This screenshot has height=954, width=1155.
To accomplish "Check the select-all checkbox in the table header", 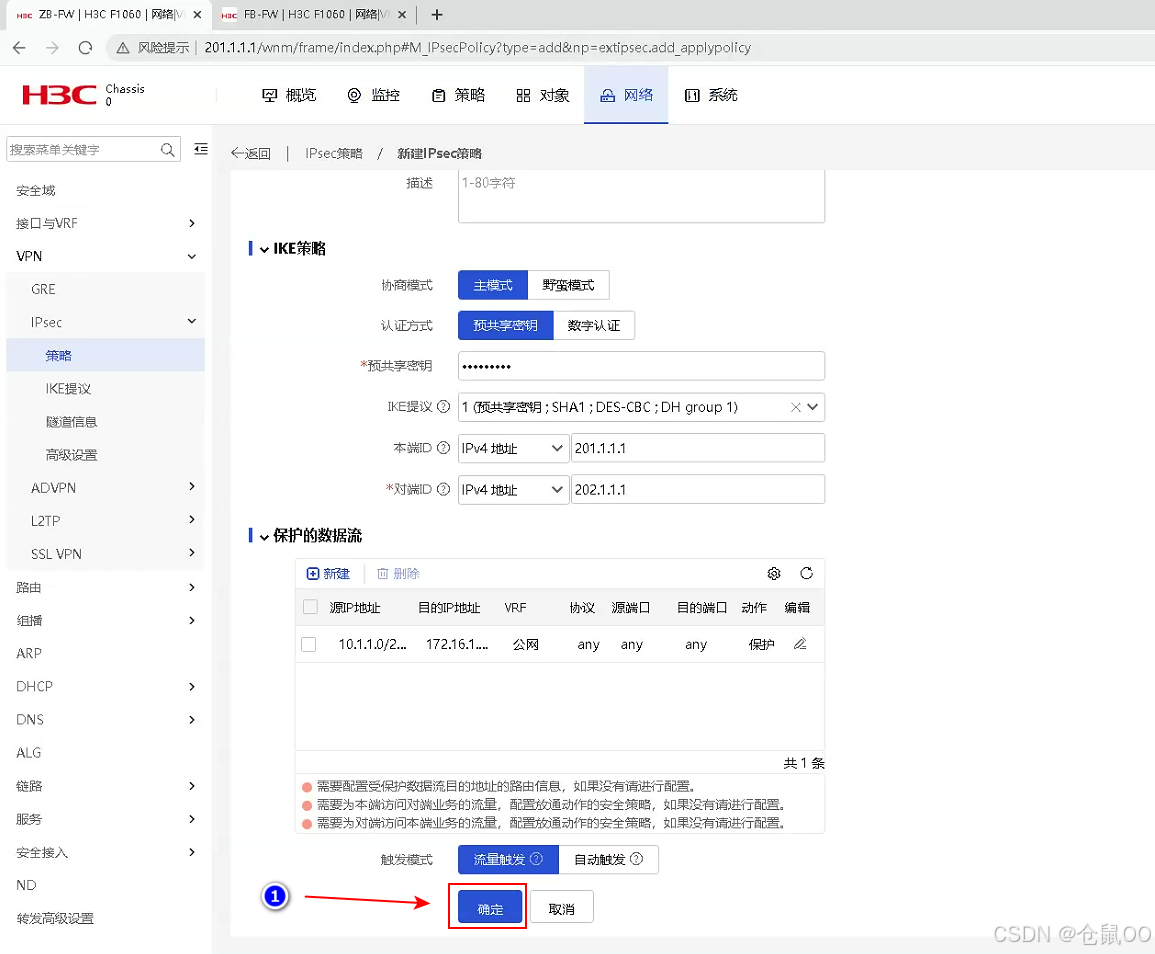I will pos(308,607).
